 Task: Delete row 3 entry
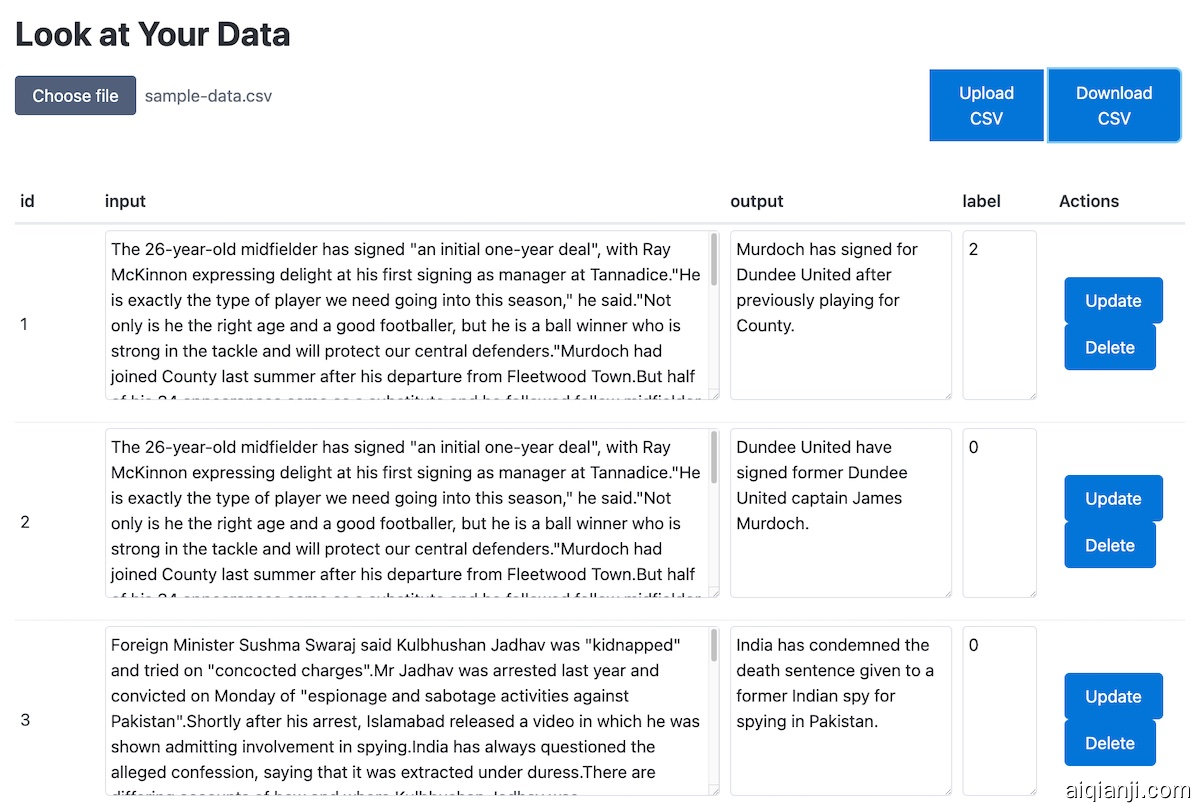(x=1109, y=743)
